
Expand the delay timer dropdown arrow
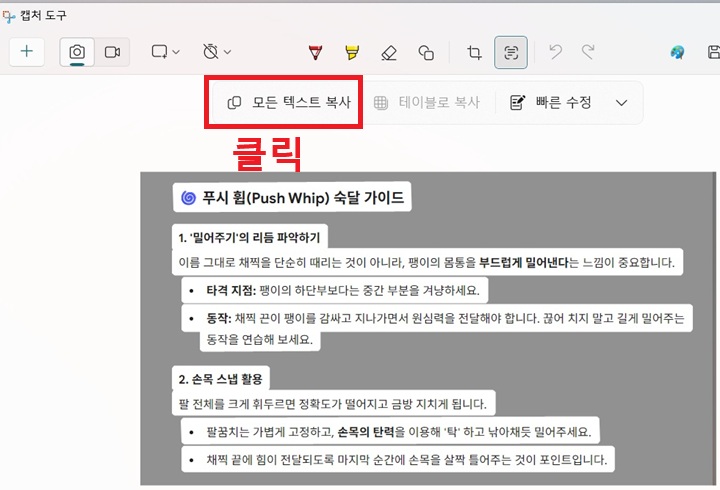click(227, 52)
